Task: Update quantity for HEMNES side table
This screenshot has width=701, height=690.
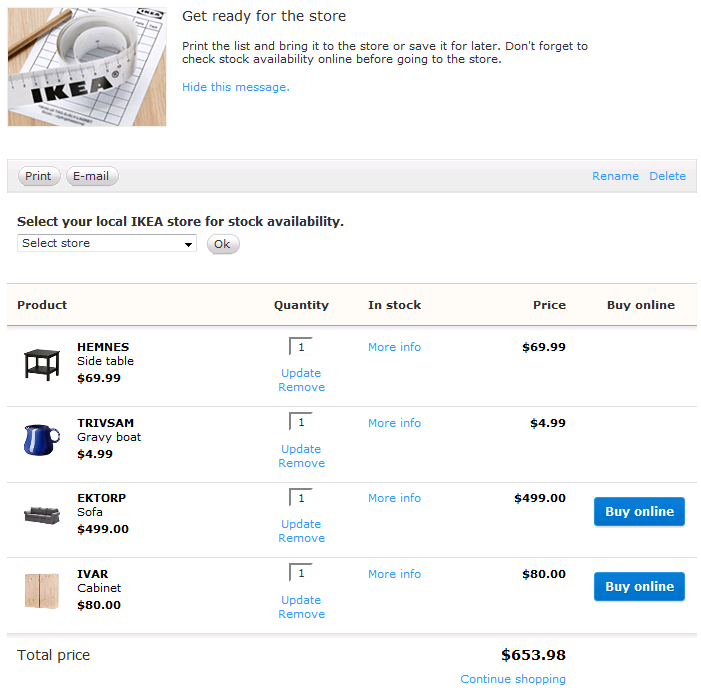Action: [301, 373]
